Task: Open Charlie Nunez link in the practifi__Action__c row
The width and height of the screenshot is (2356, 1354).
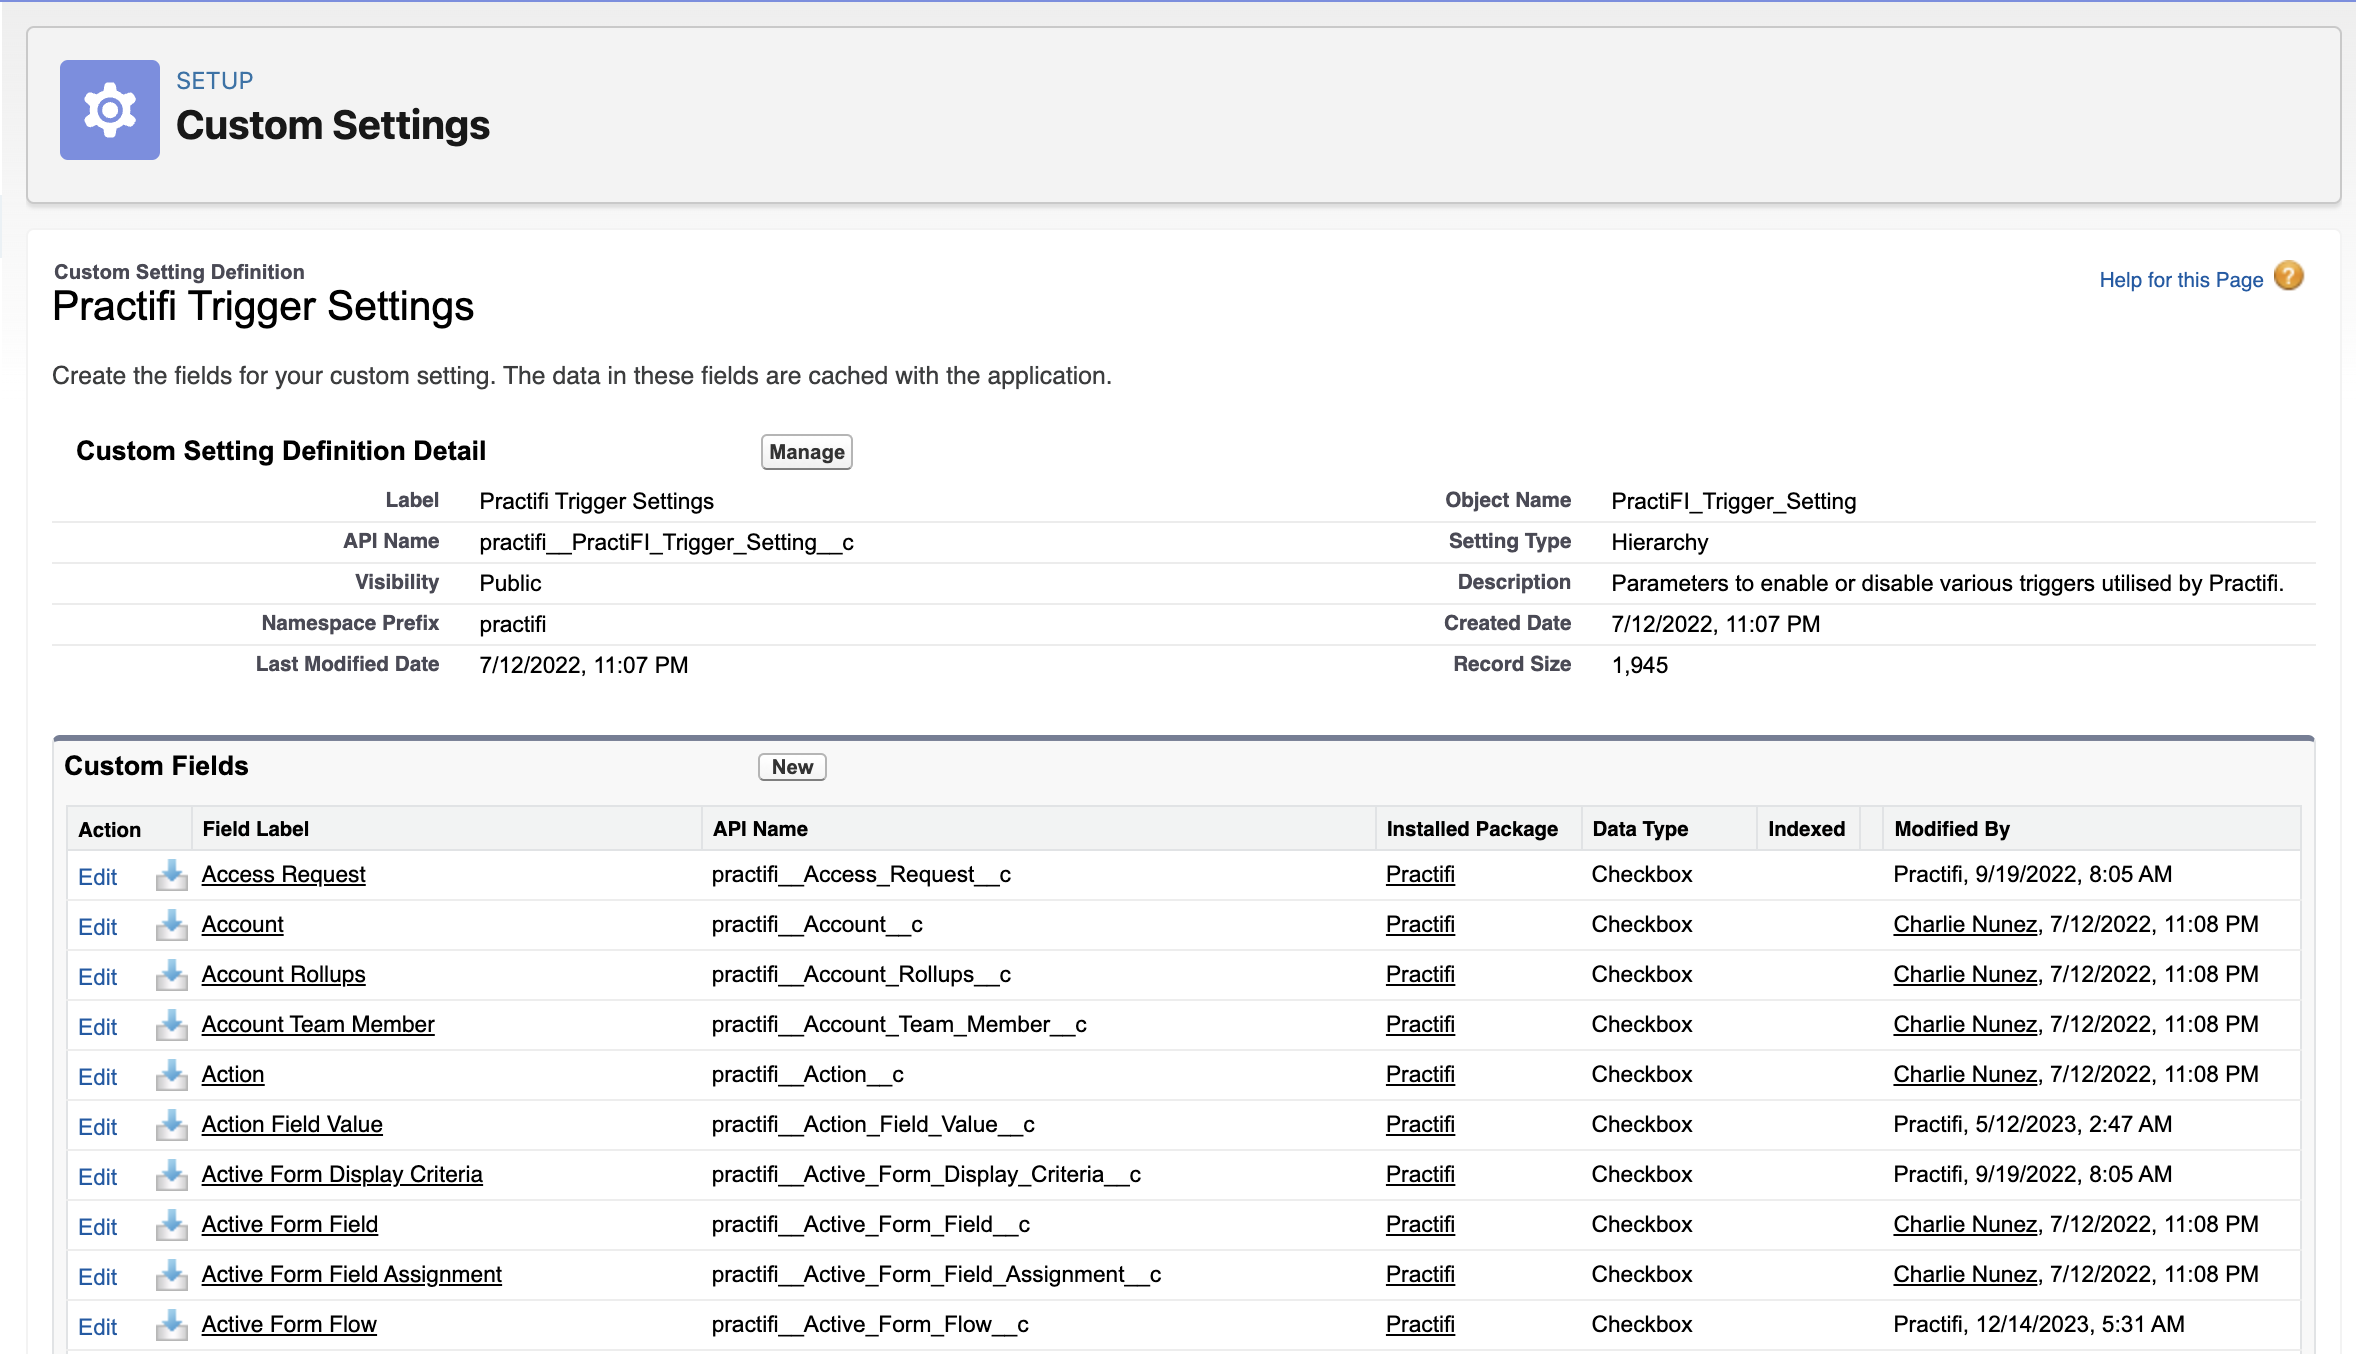Action: point(1965,1074)
